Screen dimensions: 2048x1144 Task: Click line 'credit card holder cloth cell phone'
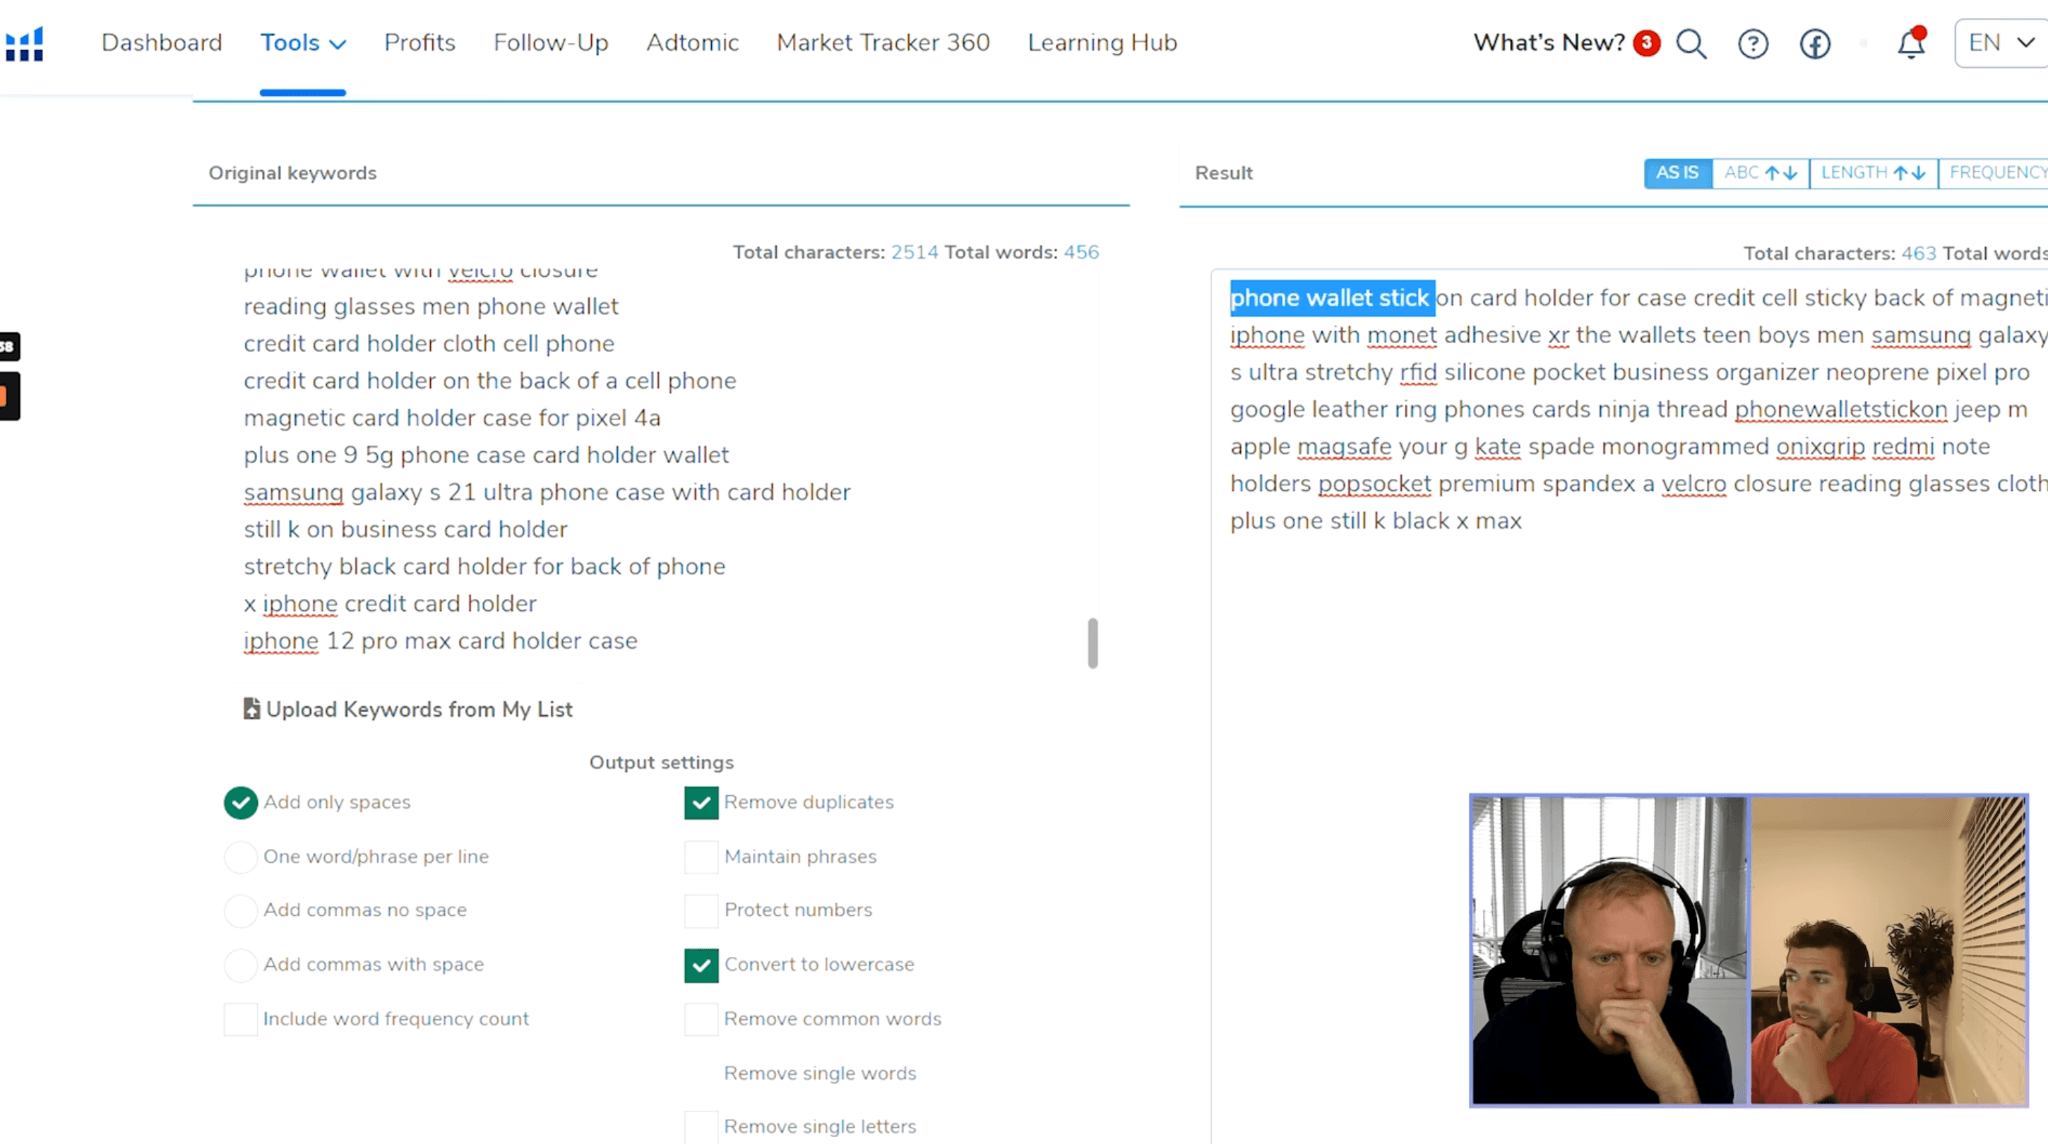click(429, 343)
